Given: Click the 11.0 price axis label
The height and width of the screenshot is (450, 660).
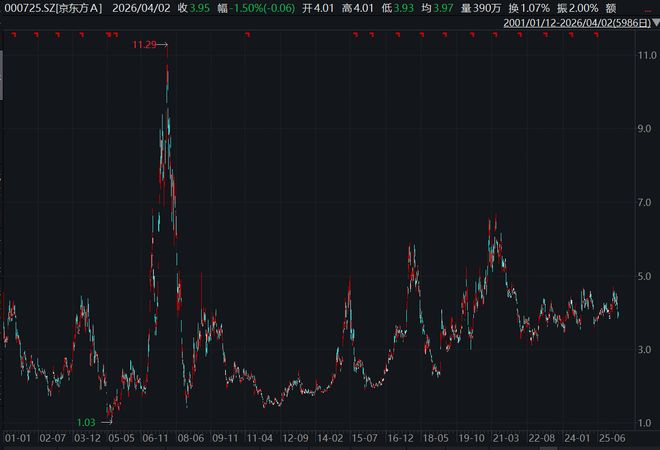Looking at the screenshot, I should [x=646, y=55].
